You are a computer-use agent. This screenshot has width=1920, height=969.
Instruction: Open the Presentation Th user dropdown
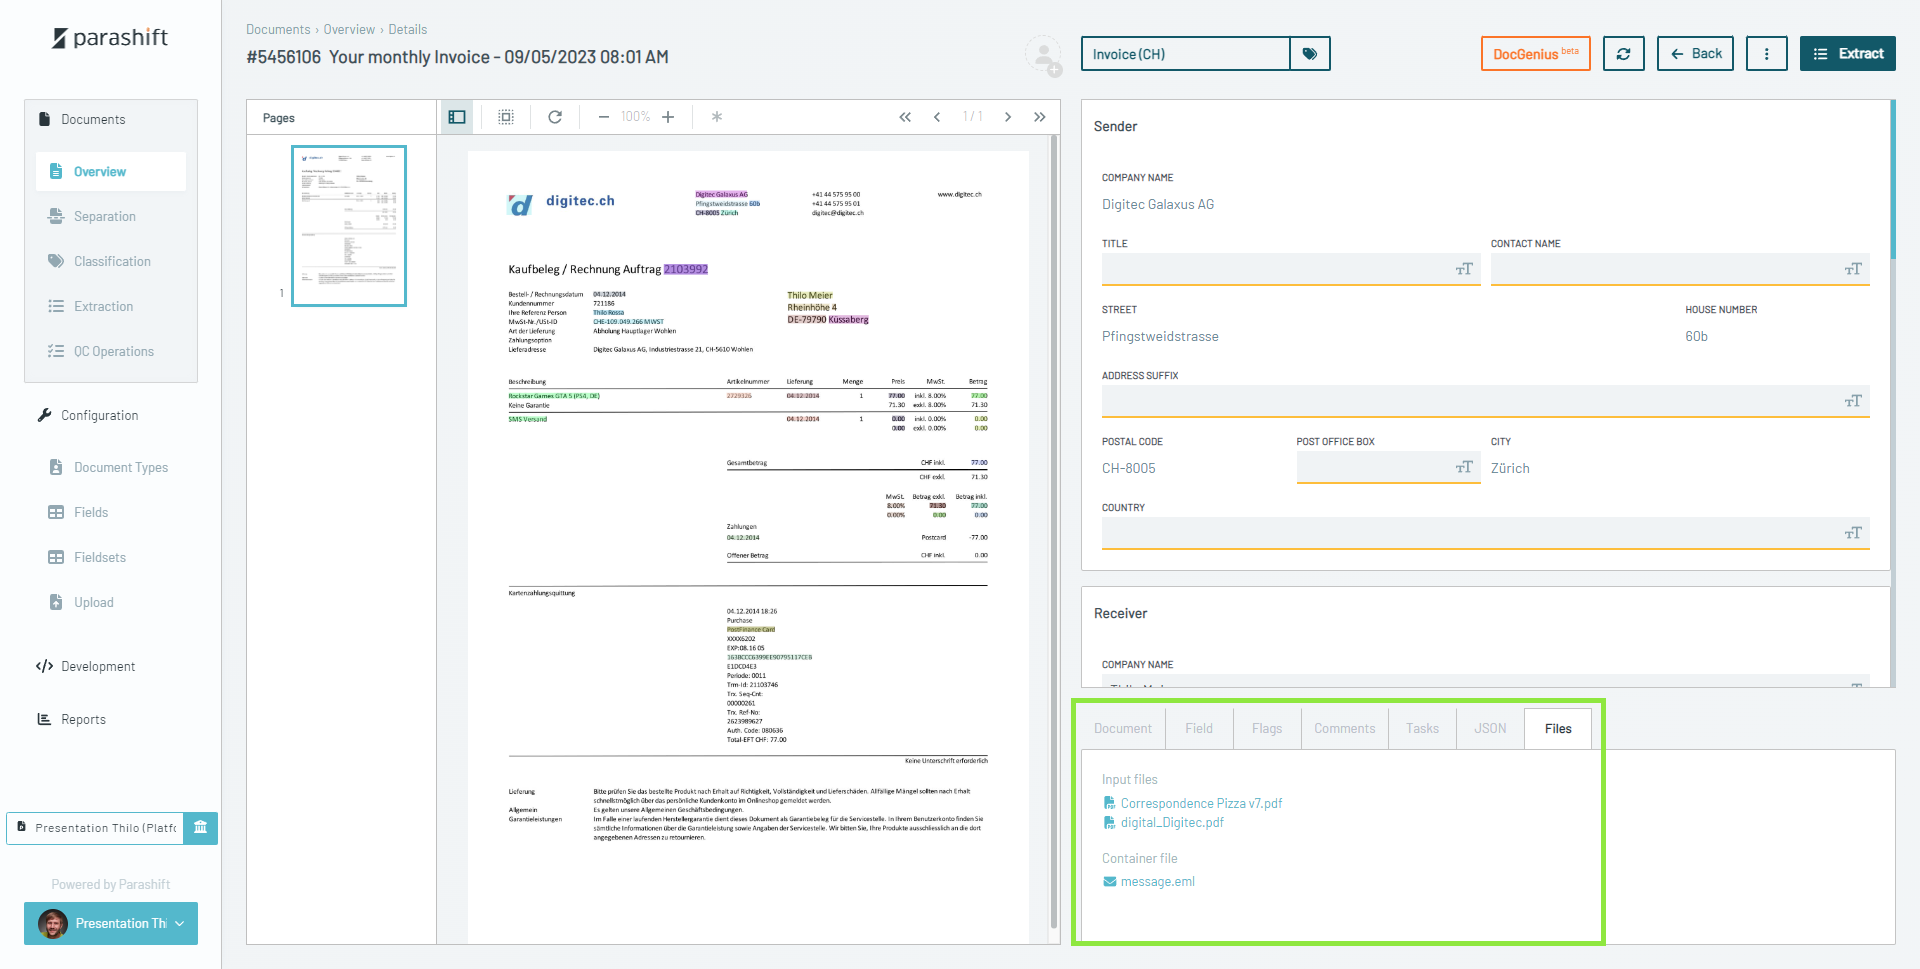(111, 923)
